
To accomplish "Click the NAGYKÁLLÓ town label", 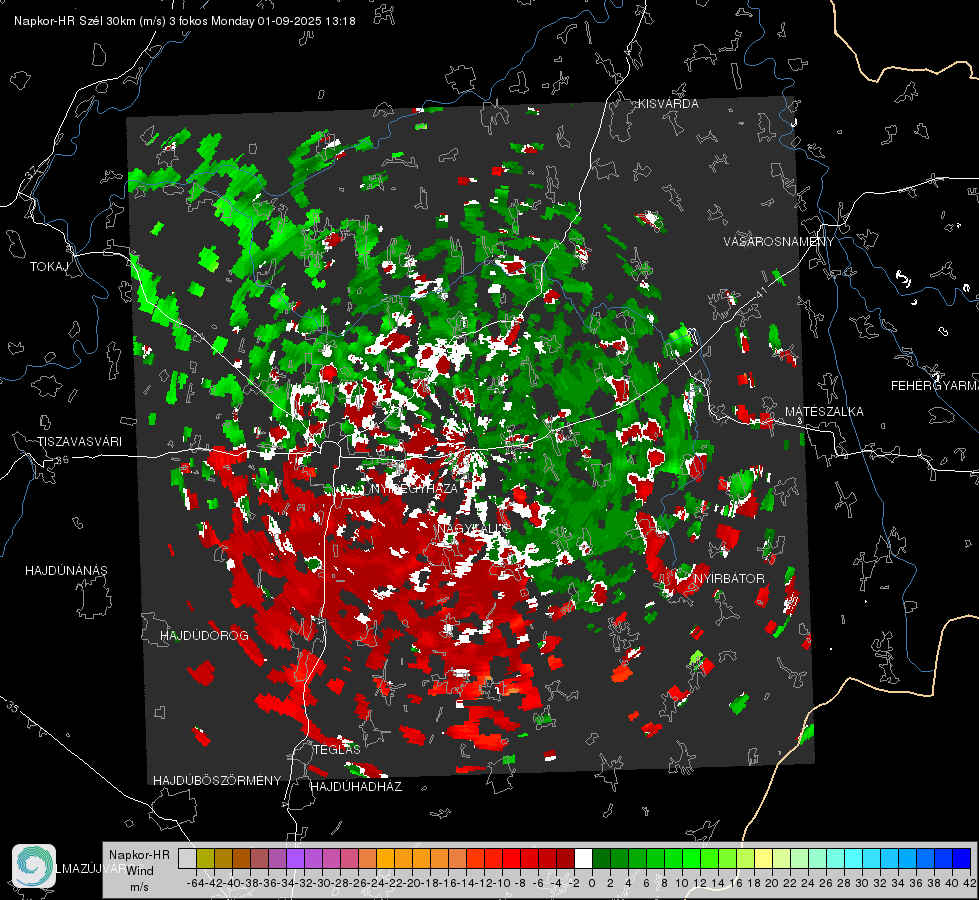I will [x=473, y=529].
